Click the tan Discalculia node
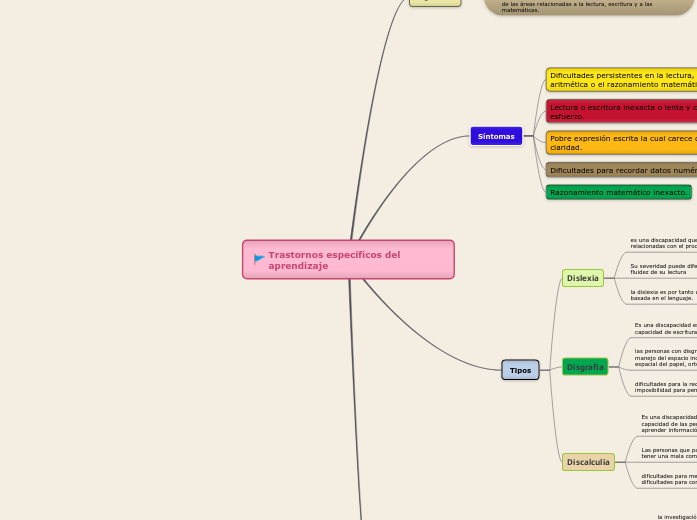The width and height of the screenshot is (697, 520). coord(588,462)
